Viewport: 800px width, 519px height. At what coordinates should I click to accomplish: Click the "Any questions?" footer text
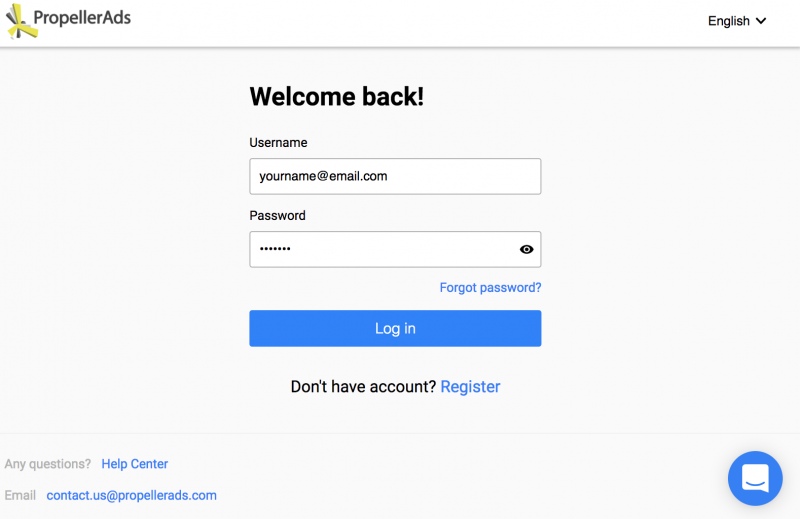click(47, 464)
